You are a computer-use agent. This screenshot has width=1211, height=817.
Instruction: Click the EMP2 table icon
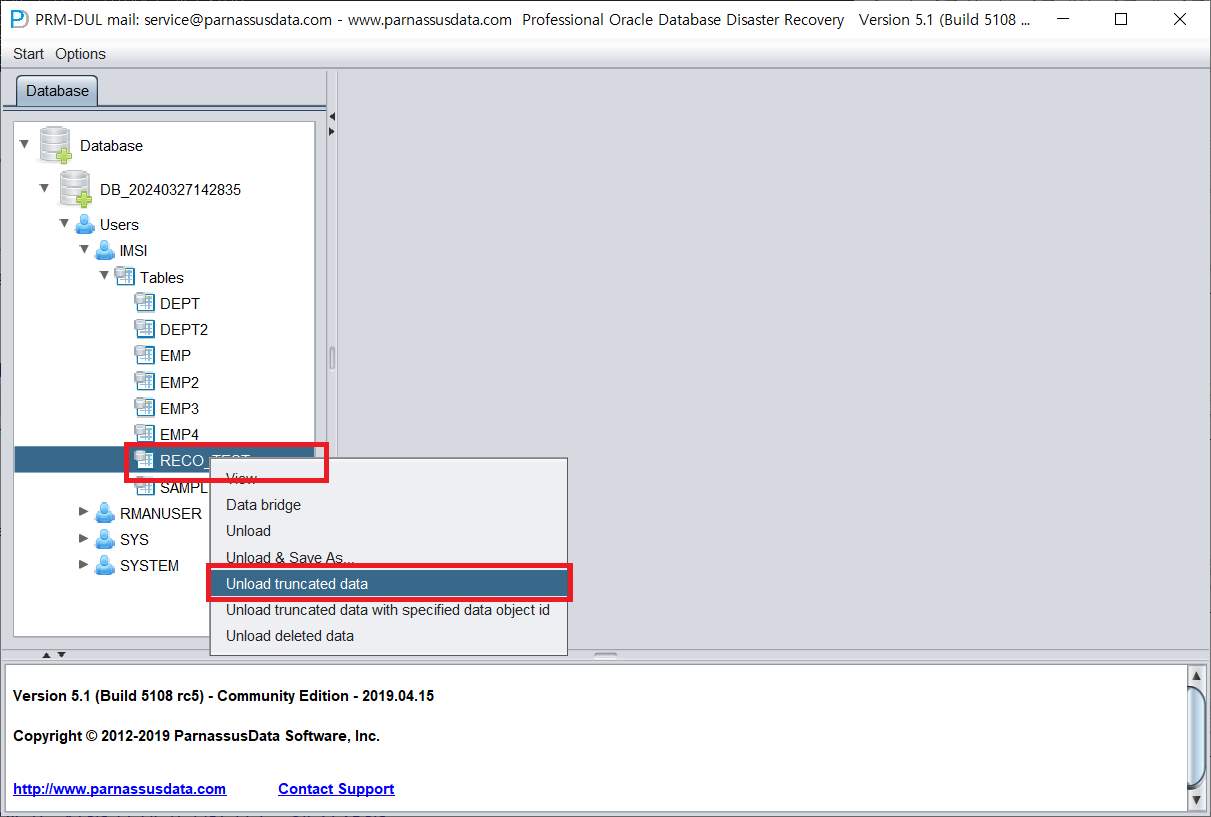coord(144,382)
